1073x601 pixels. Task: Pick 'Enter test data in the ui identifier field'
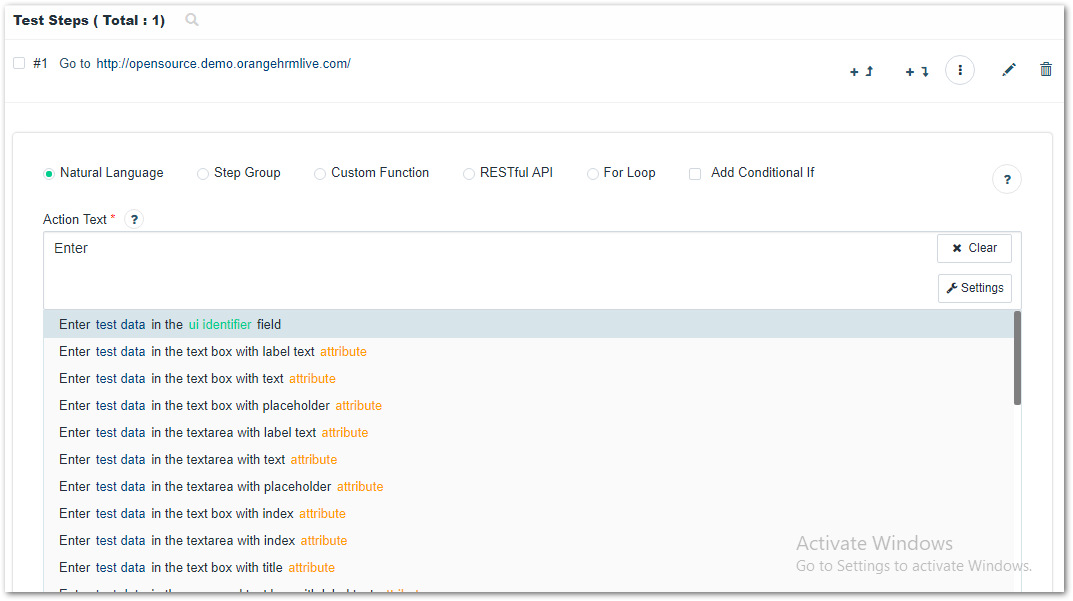(x=170, y=324)
